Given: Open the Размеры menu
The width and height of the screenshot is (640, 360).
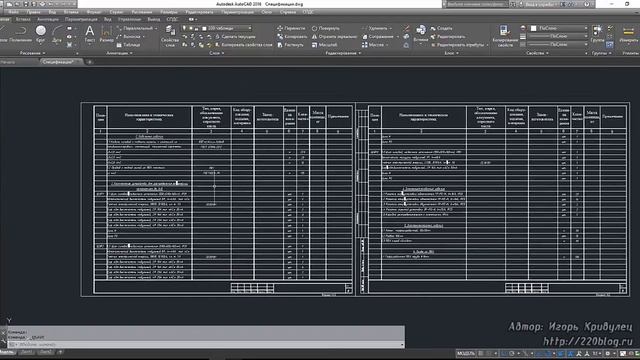Looking at the screenshot, I should [x=169, y=12].
